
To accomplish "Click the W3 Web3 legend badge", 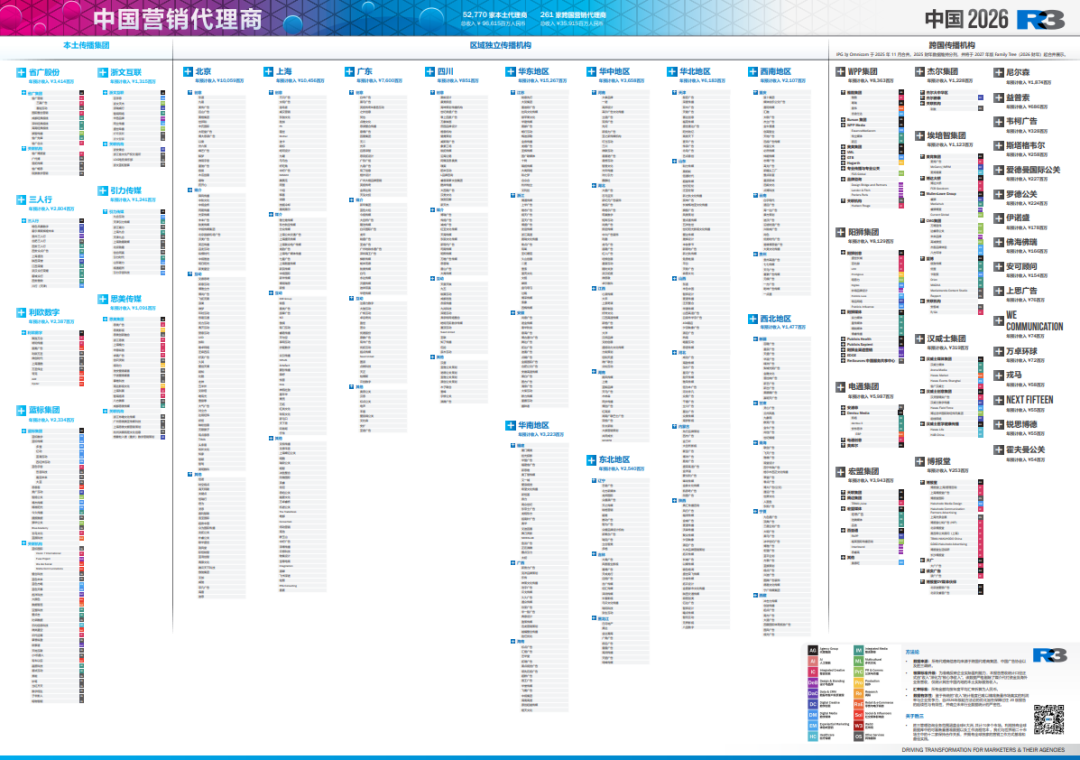I will (x=860, y=725).
